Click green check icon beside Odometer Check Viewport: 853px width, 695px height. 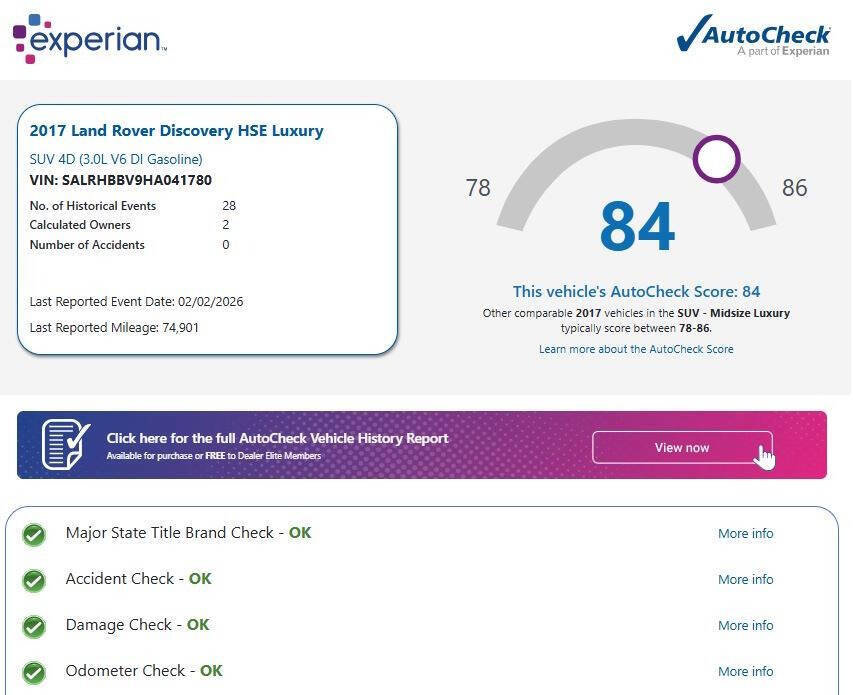pyautogui.click(x=34, y=672)
